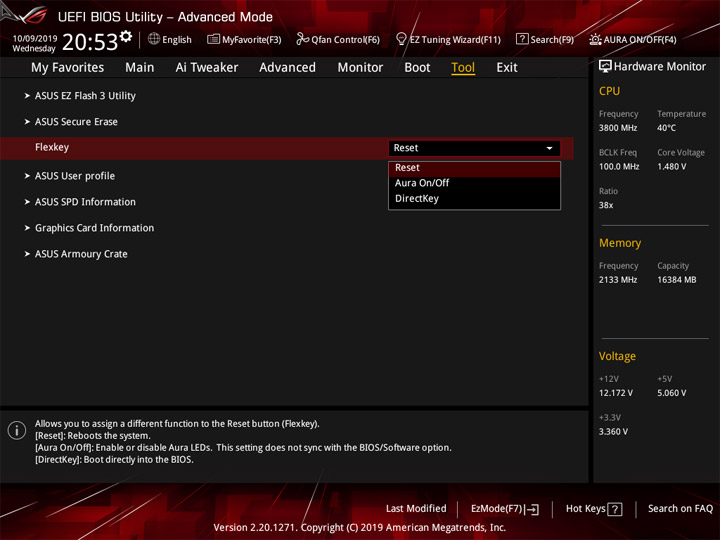The height and width of the screenshot is (540, 720).
Task: Click +3.3V value 3.360 V
Action: click(x=613, y=432)
